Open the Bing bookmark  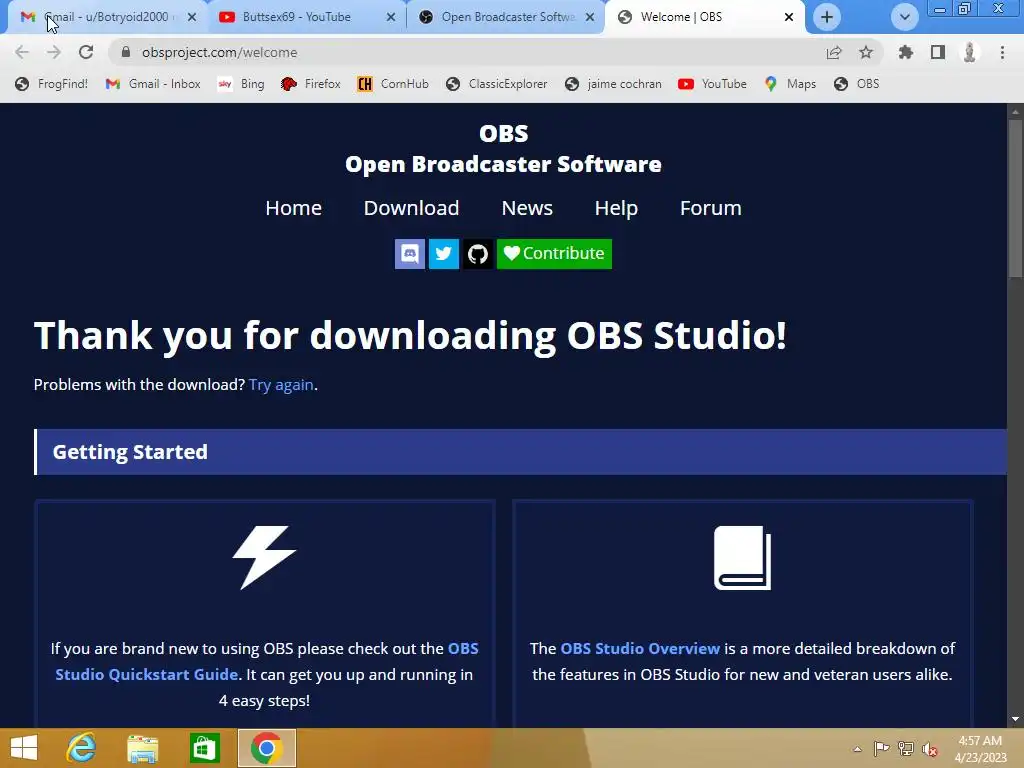pyautogui.click(x=241, y=84)
